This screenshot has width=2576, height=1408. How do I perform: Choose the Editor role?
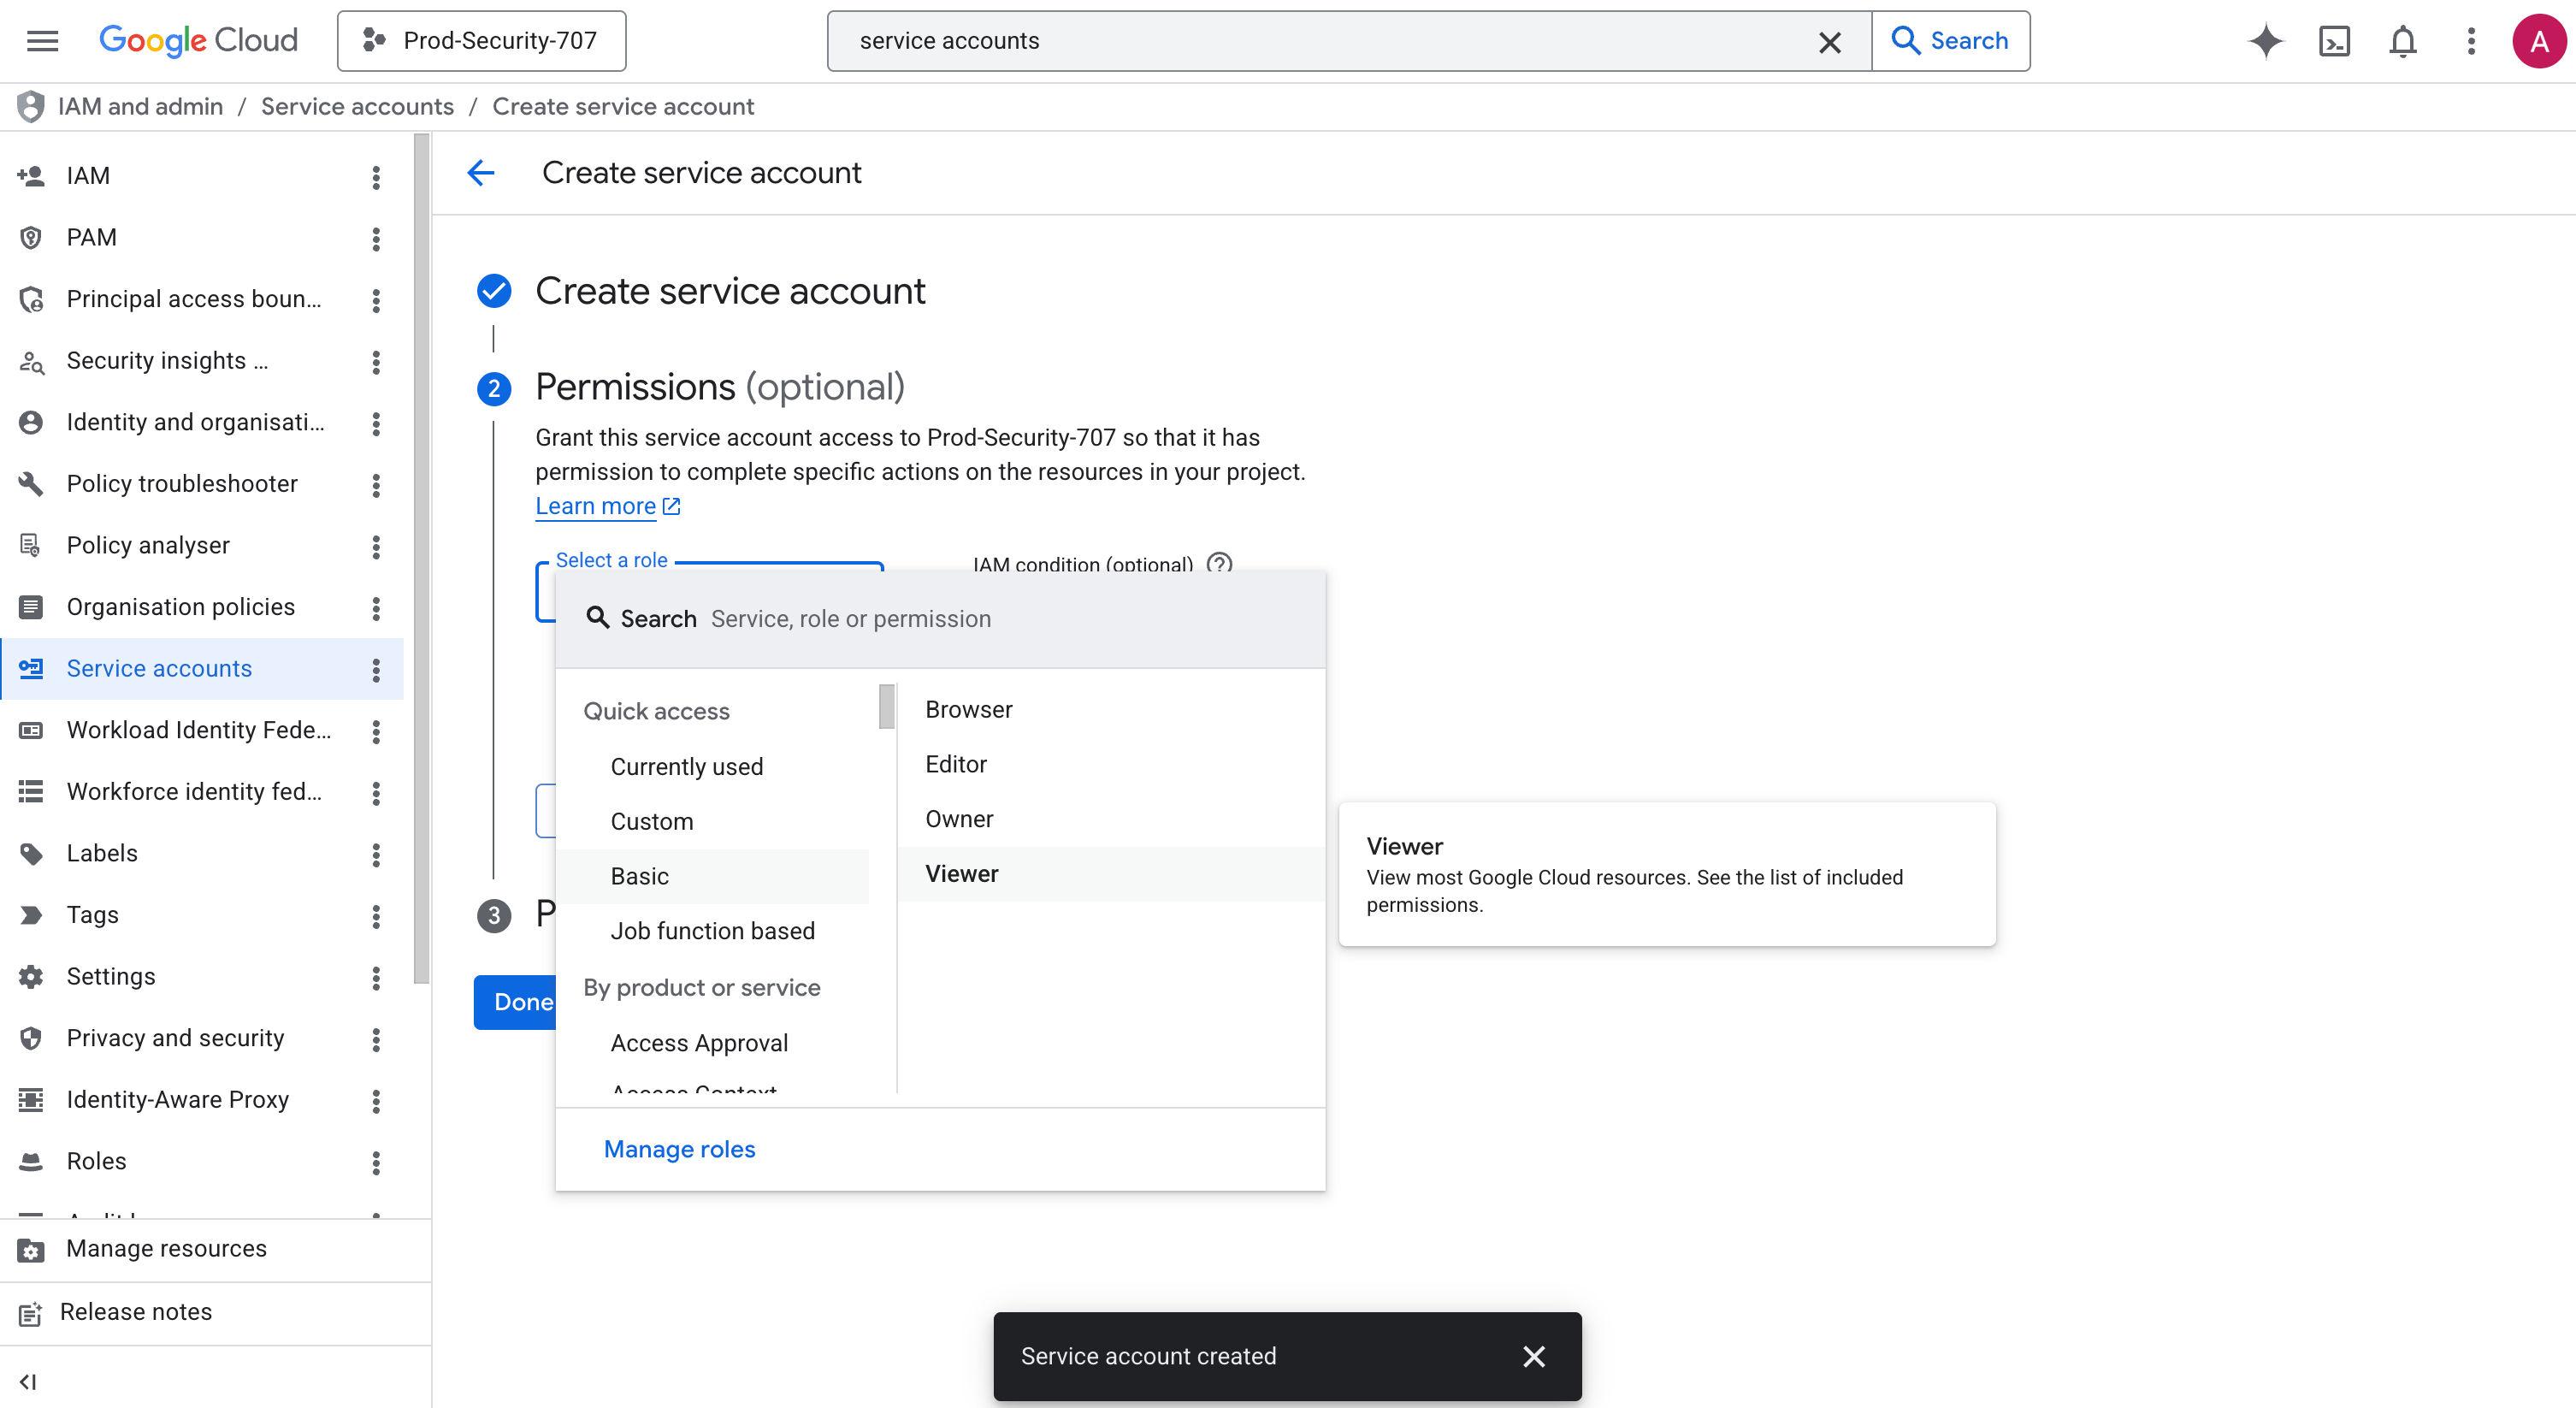coord(1111,765)
